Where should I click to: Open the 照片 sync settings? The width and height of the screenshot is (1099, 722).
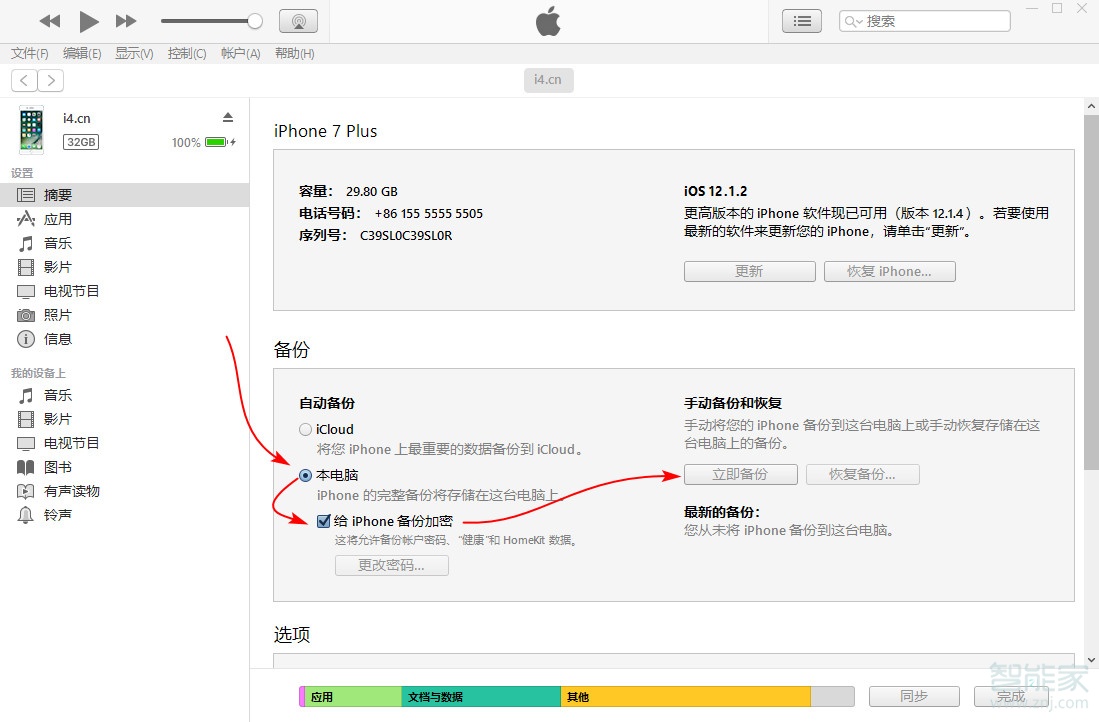(57, 315)
